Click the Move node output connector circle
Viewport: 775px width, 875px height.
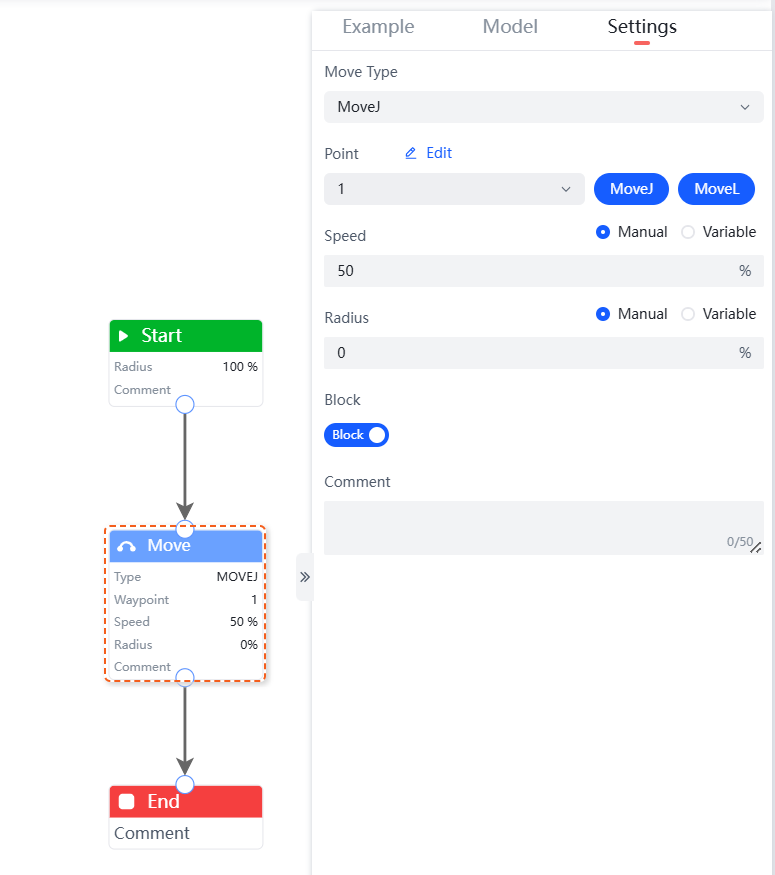tap(185, 677)
